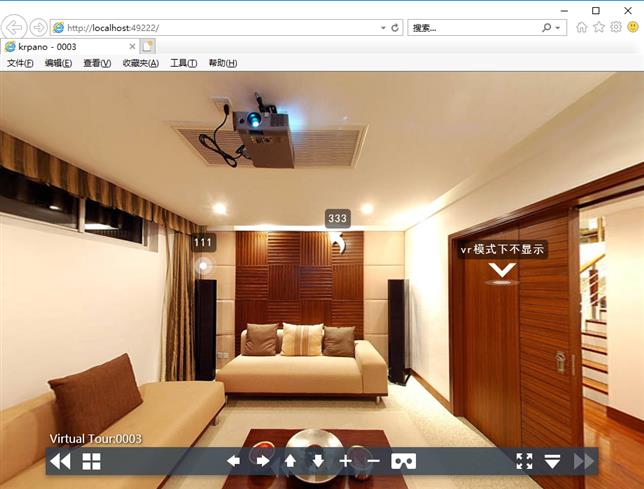The width and height of the screenshot is (644, 489).
Task: Open the browser home page icon
Action: (582, 27)
